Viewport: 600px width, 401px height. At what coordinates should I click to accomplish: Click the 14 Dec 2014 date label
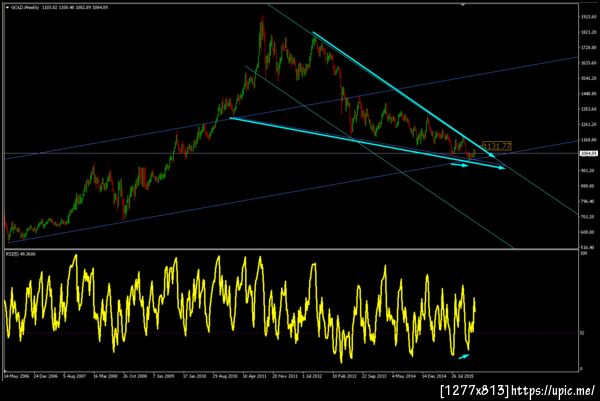click(x=434, y=376)
